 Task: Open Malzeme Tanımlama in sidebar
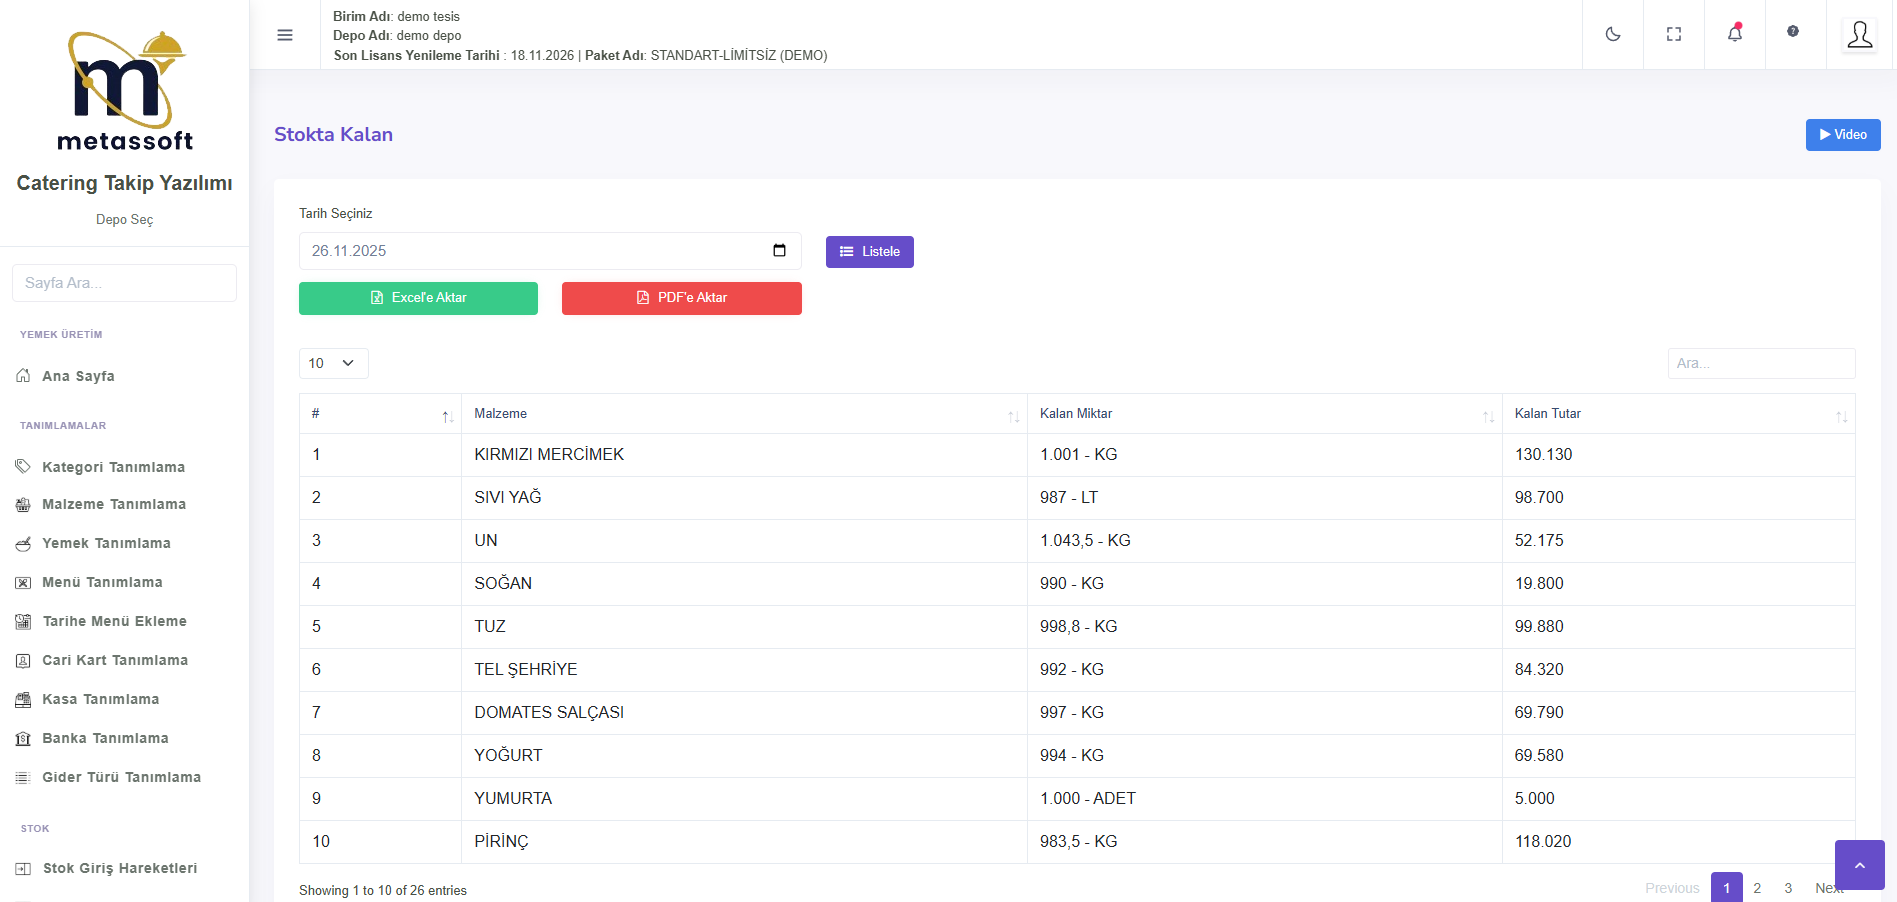(x=113, y=505)
